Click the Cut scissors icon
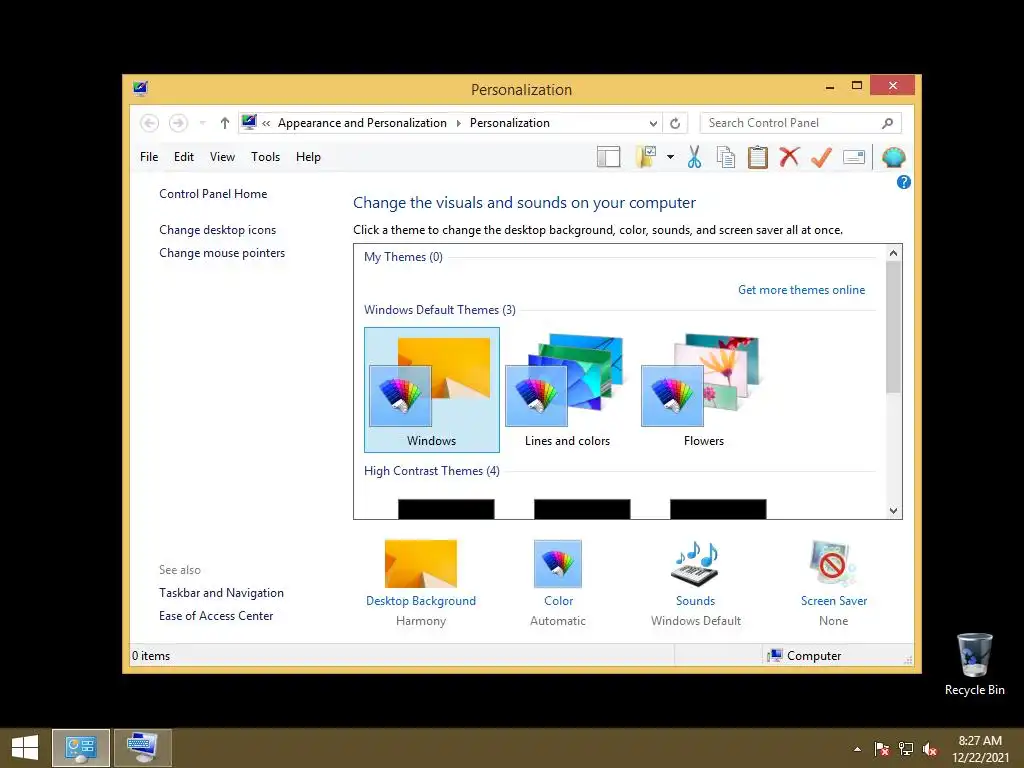The height and width of the screenshot is (768, 1024). pos(694,157)
